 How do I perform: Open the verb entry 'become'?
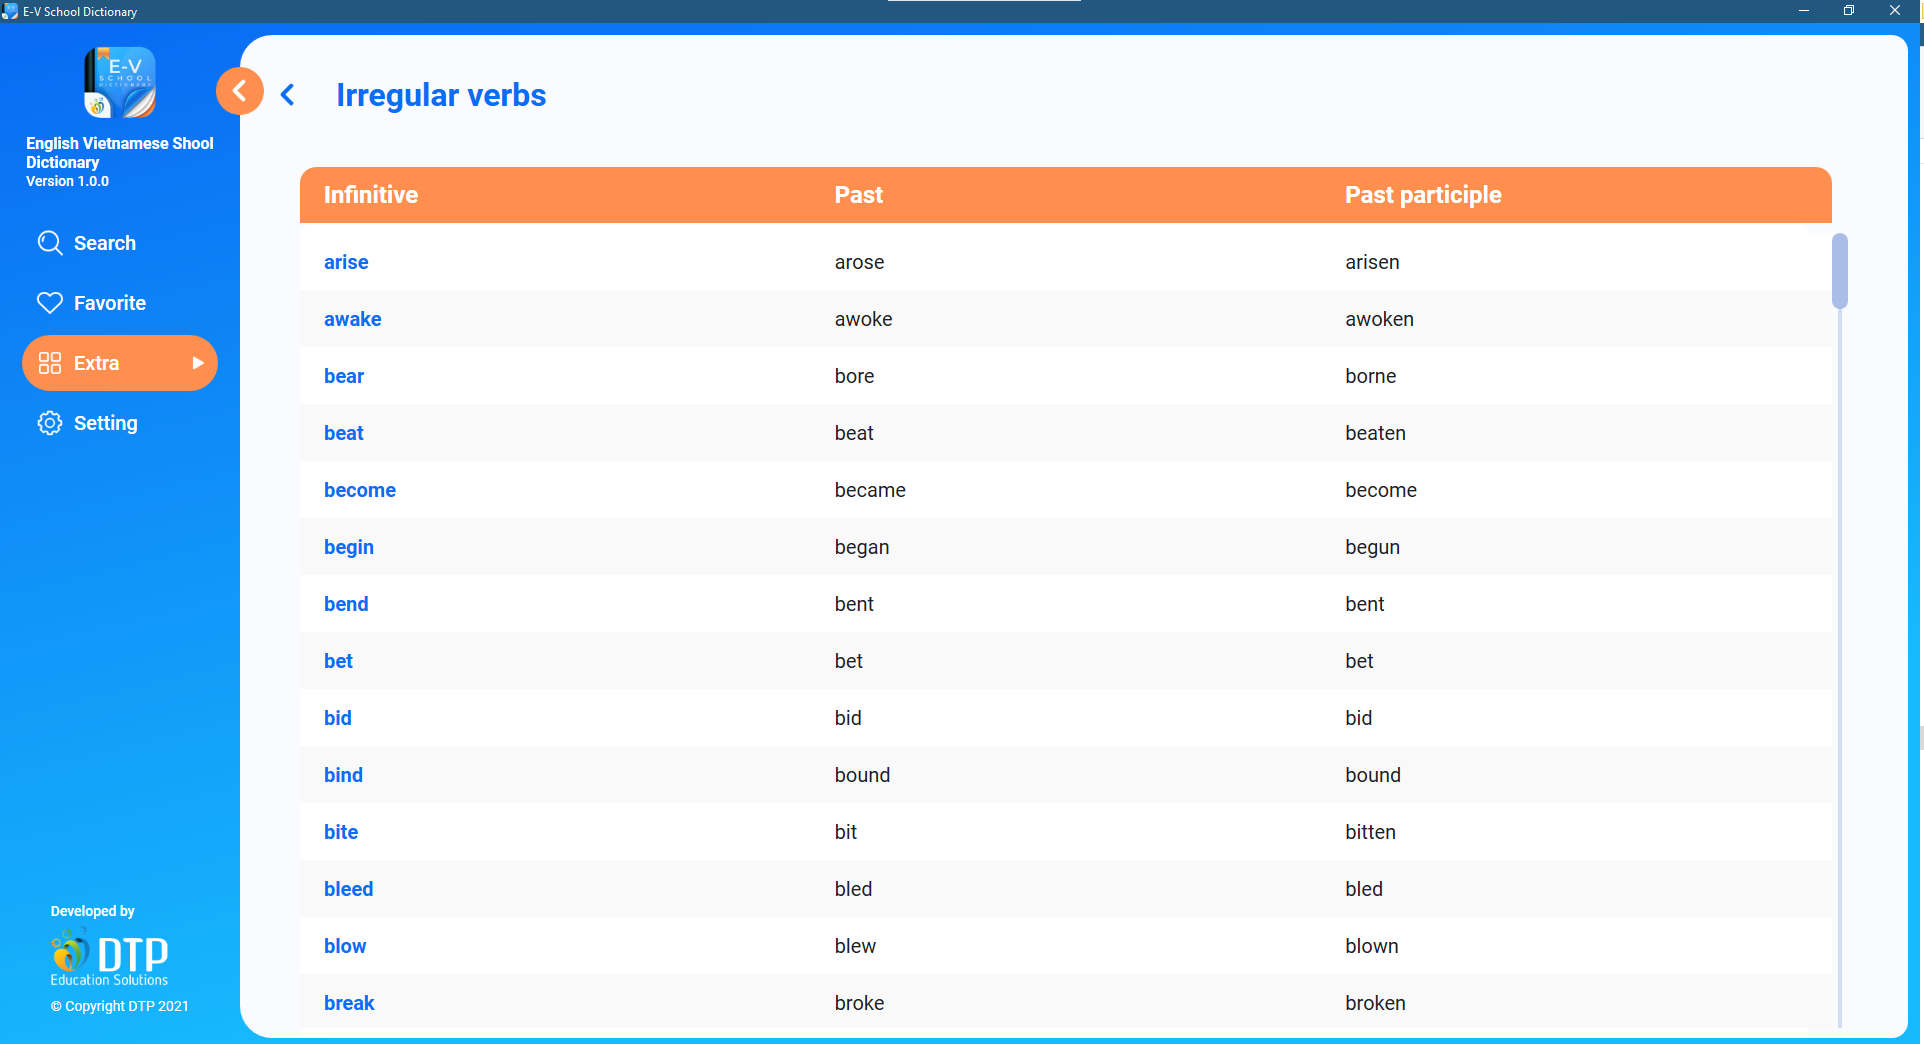pyautogui.click(x=360, y=490)
